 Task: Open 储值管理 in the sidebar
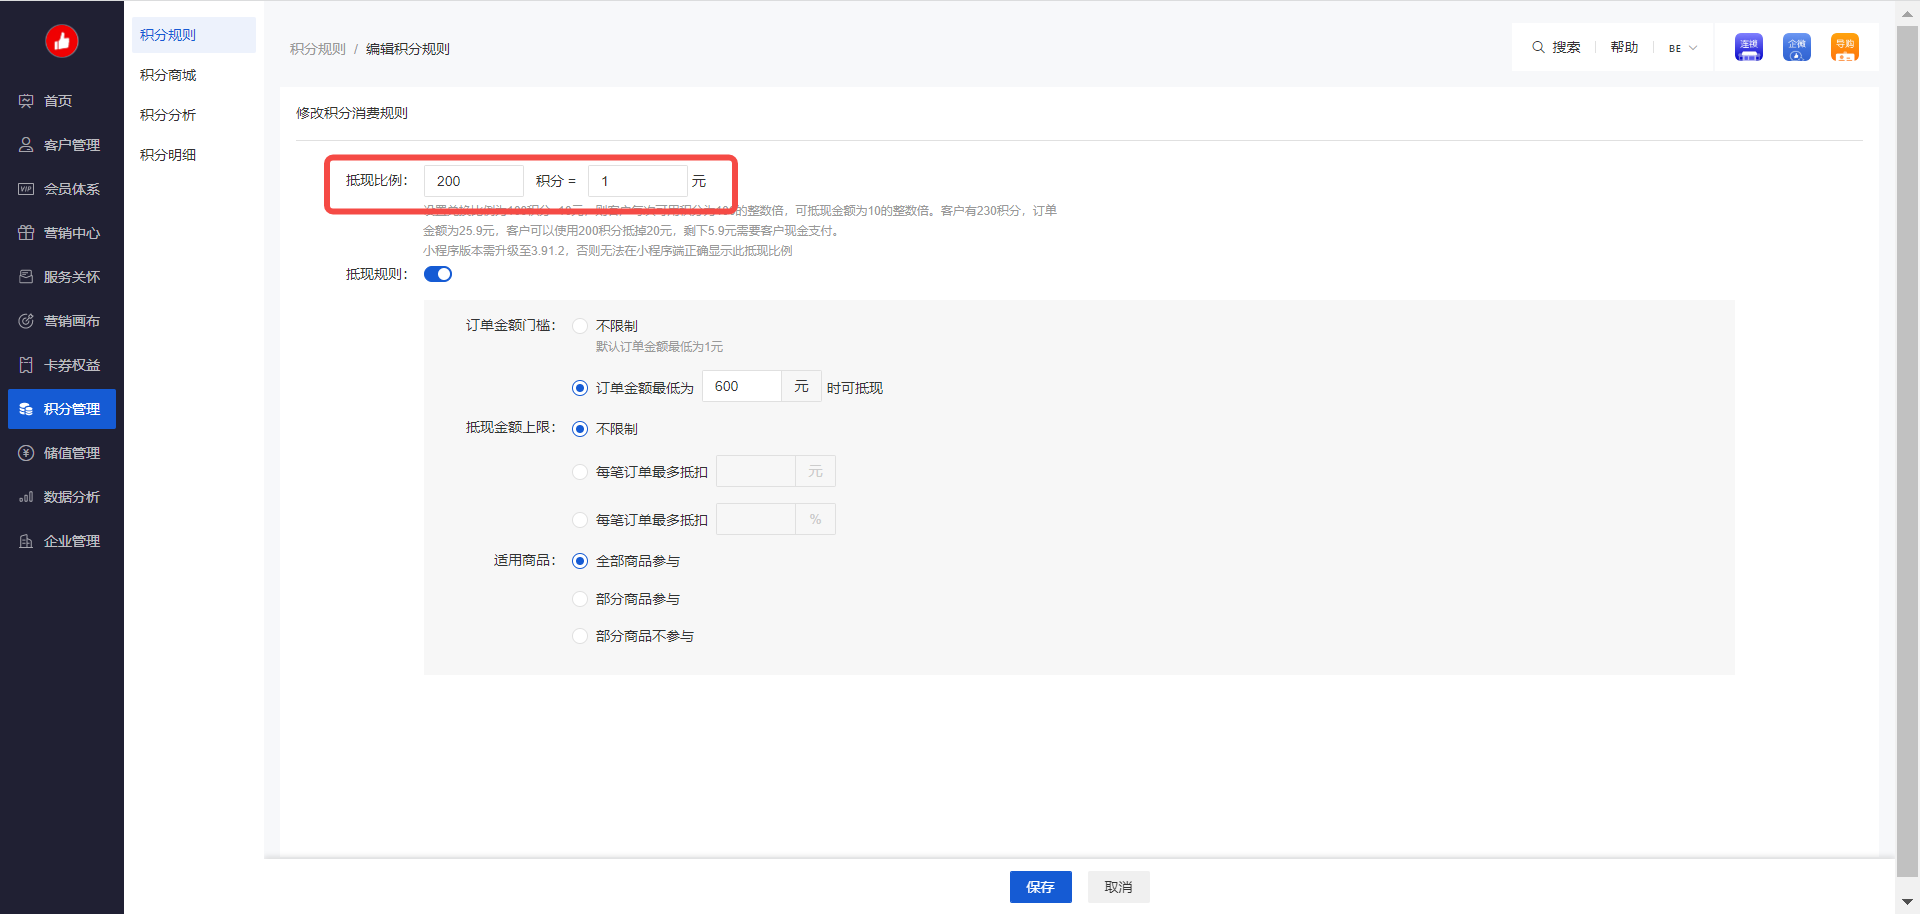(x=70, y=453)
